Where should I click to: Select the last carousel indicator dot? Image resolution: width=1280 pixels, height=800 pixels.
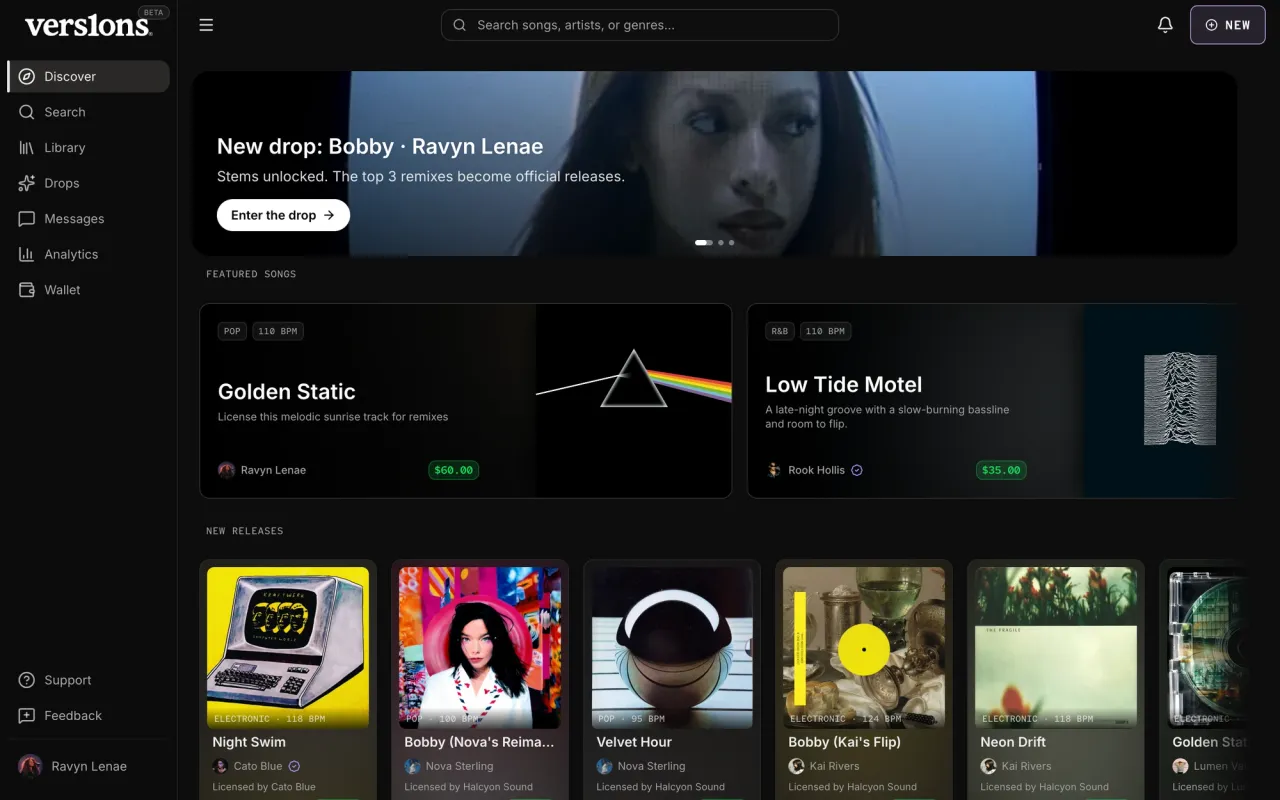click(x=731, y=242)
